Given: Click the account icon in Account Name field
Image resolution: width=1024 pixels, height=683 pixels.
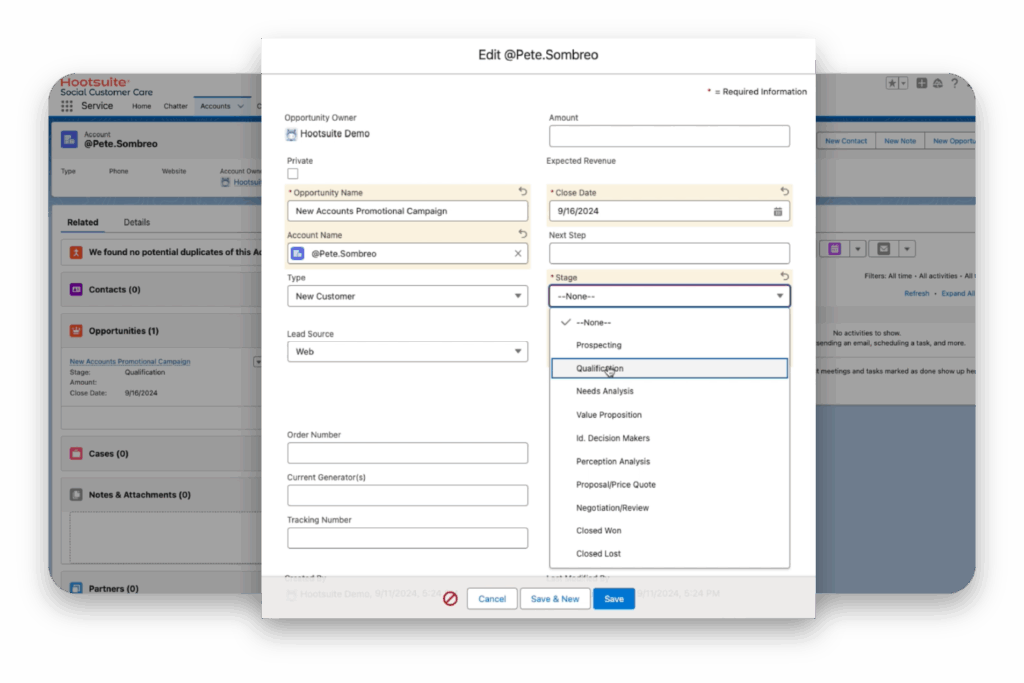Looking at the screenshot, I should click(x=298, y=253).
